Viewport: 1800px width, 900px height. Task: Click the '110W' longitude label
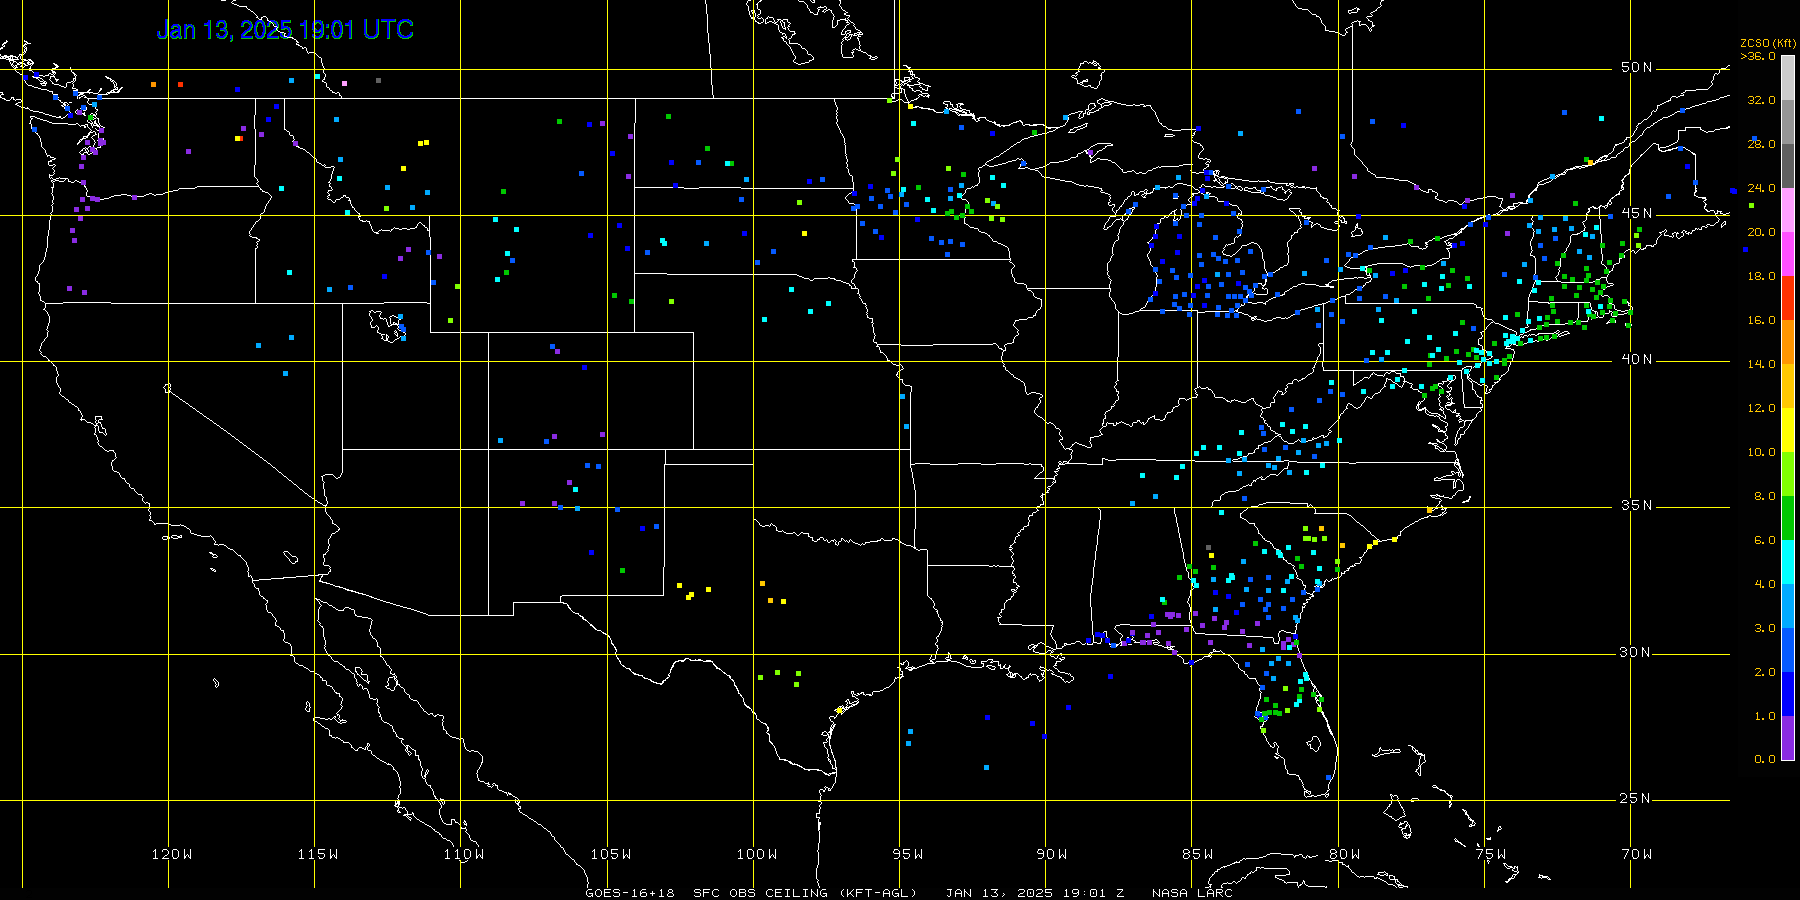coord(464,854)
